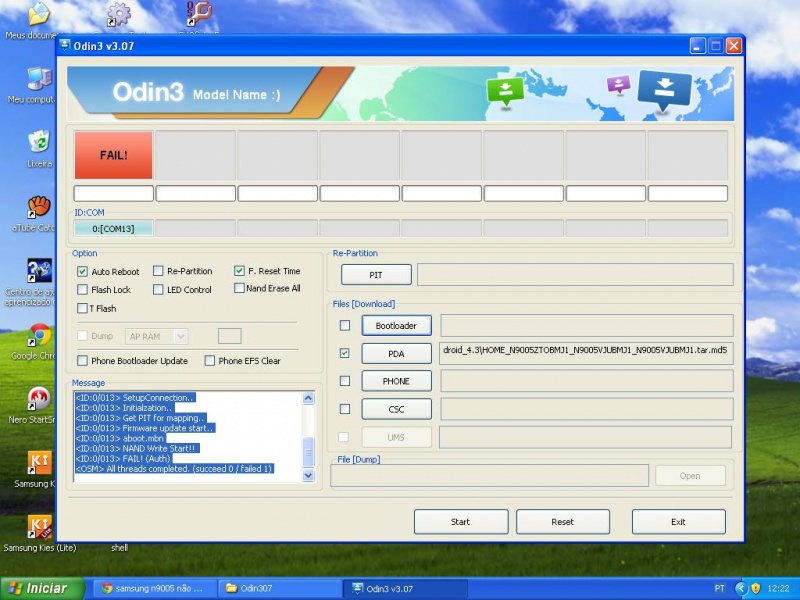Viewport: 800px width, 600px height.
Task: Open Samsung Kies desktop shortcut
Action: pyautogui.click(x=39, y=463)
